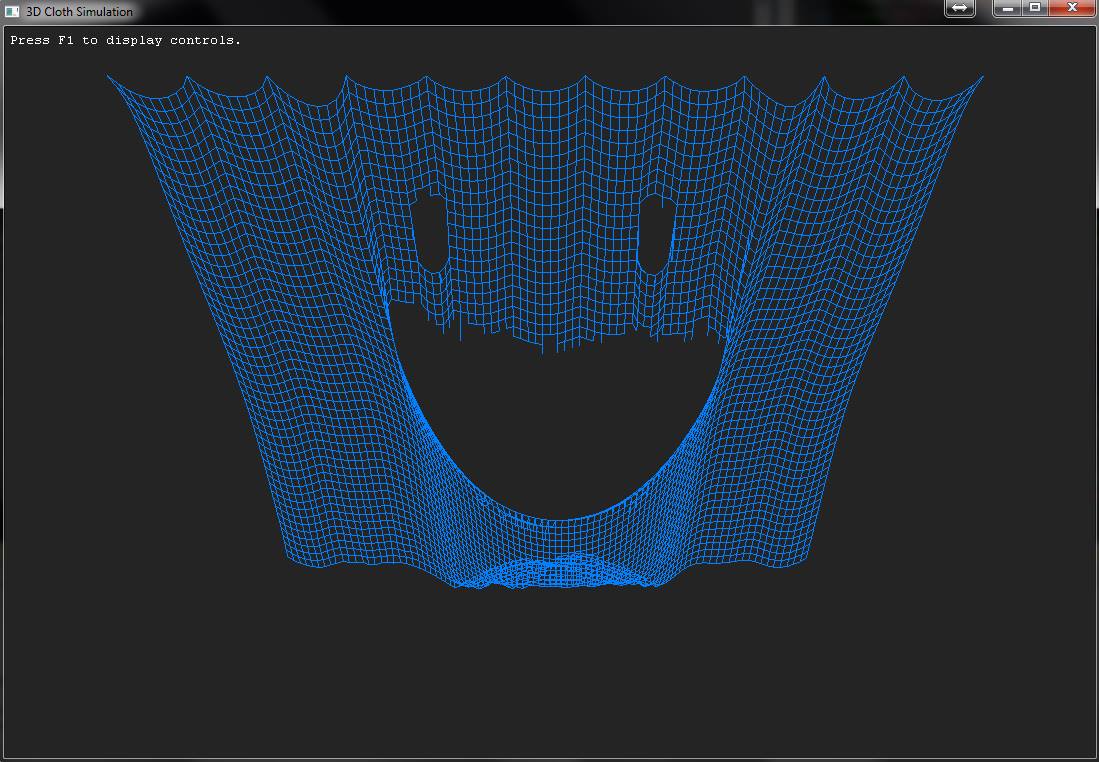Click the double-arrow button in title bar

[x=960, y=8]
